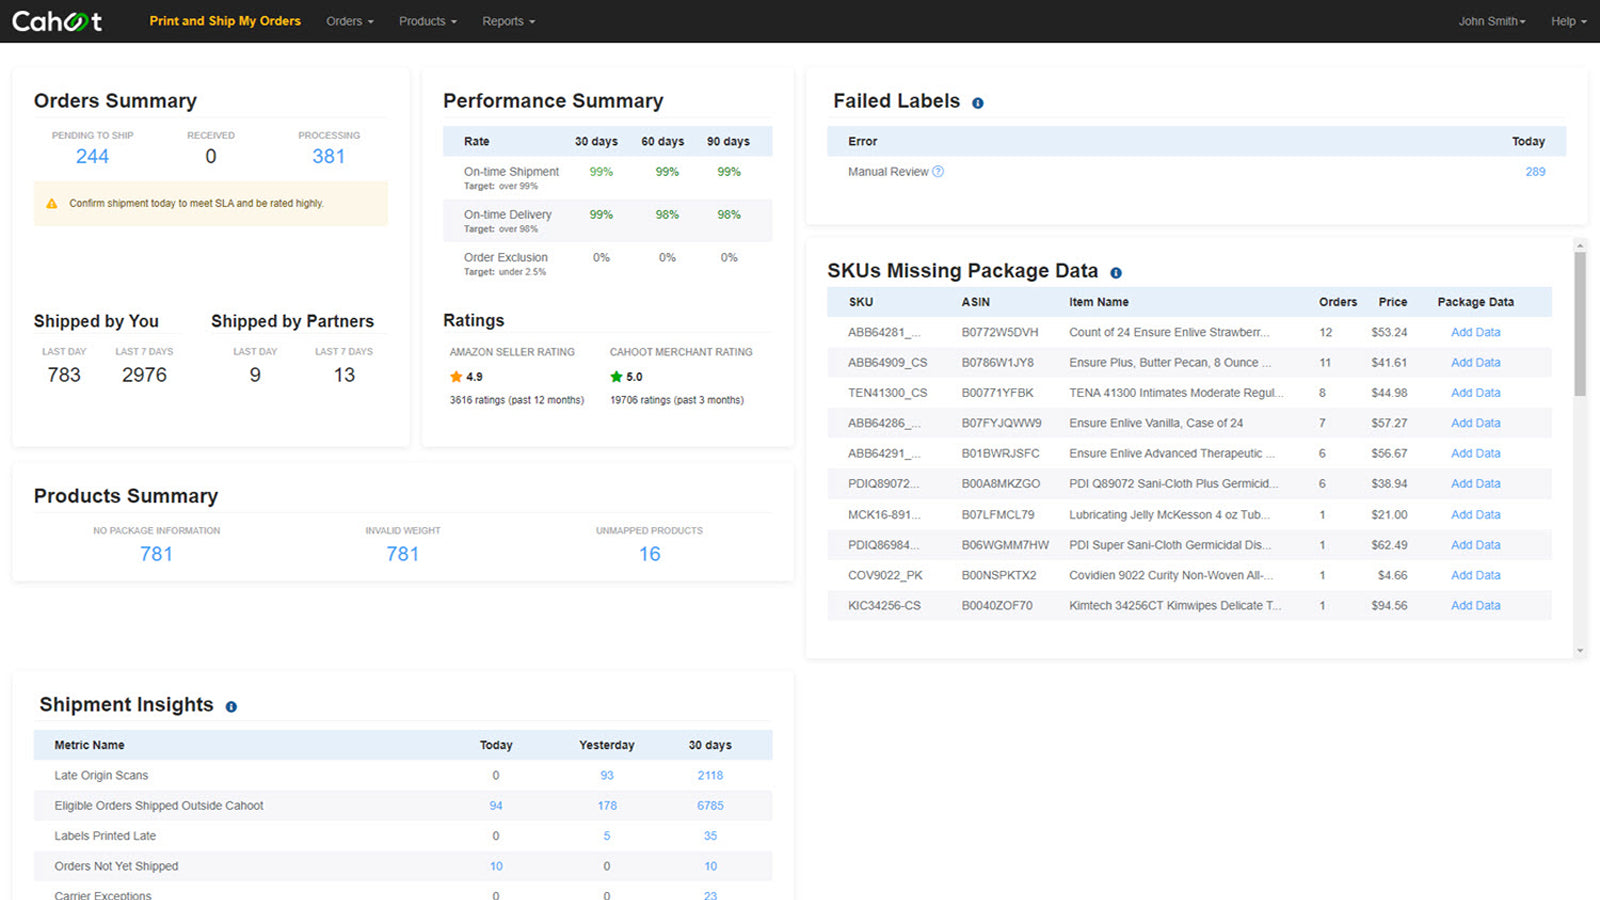This screenshot has width=1600, height=900.
Task: Open the Manual Review question mark help icon
Action: [937, 171]
